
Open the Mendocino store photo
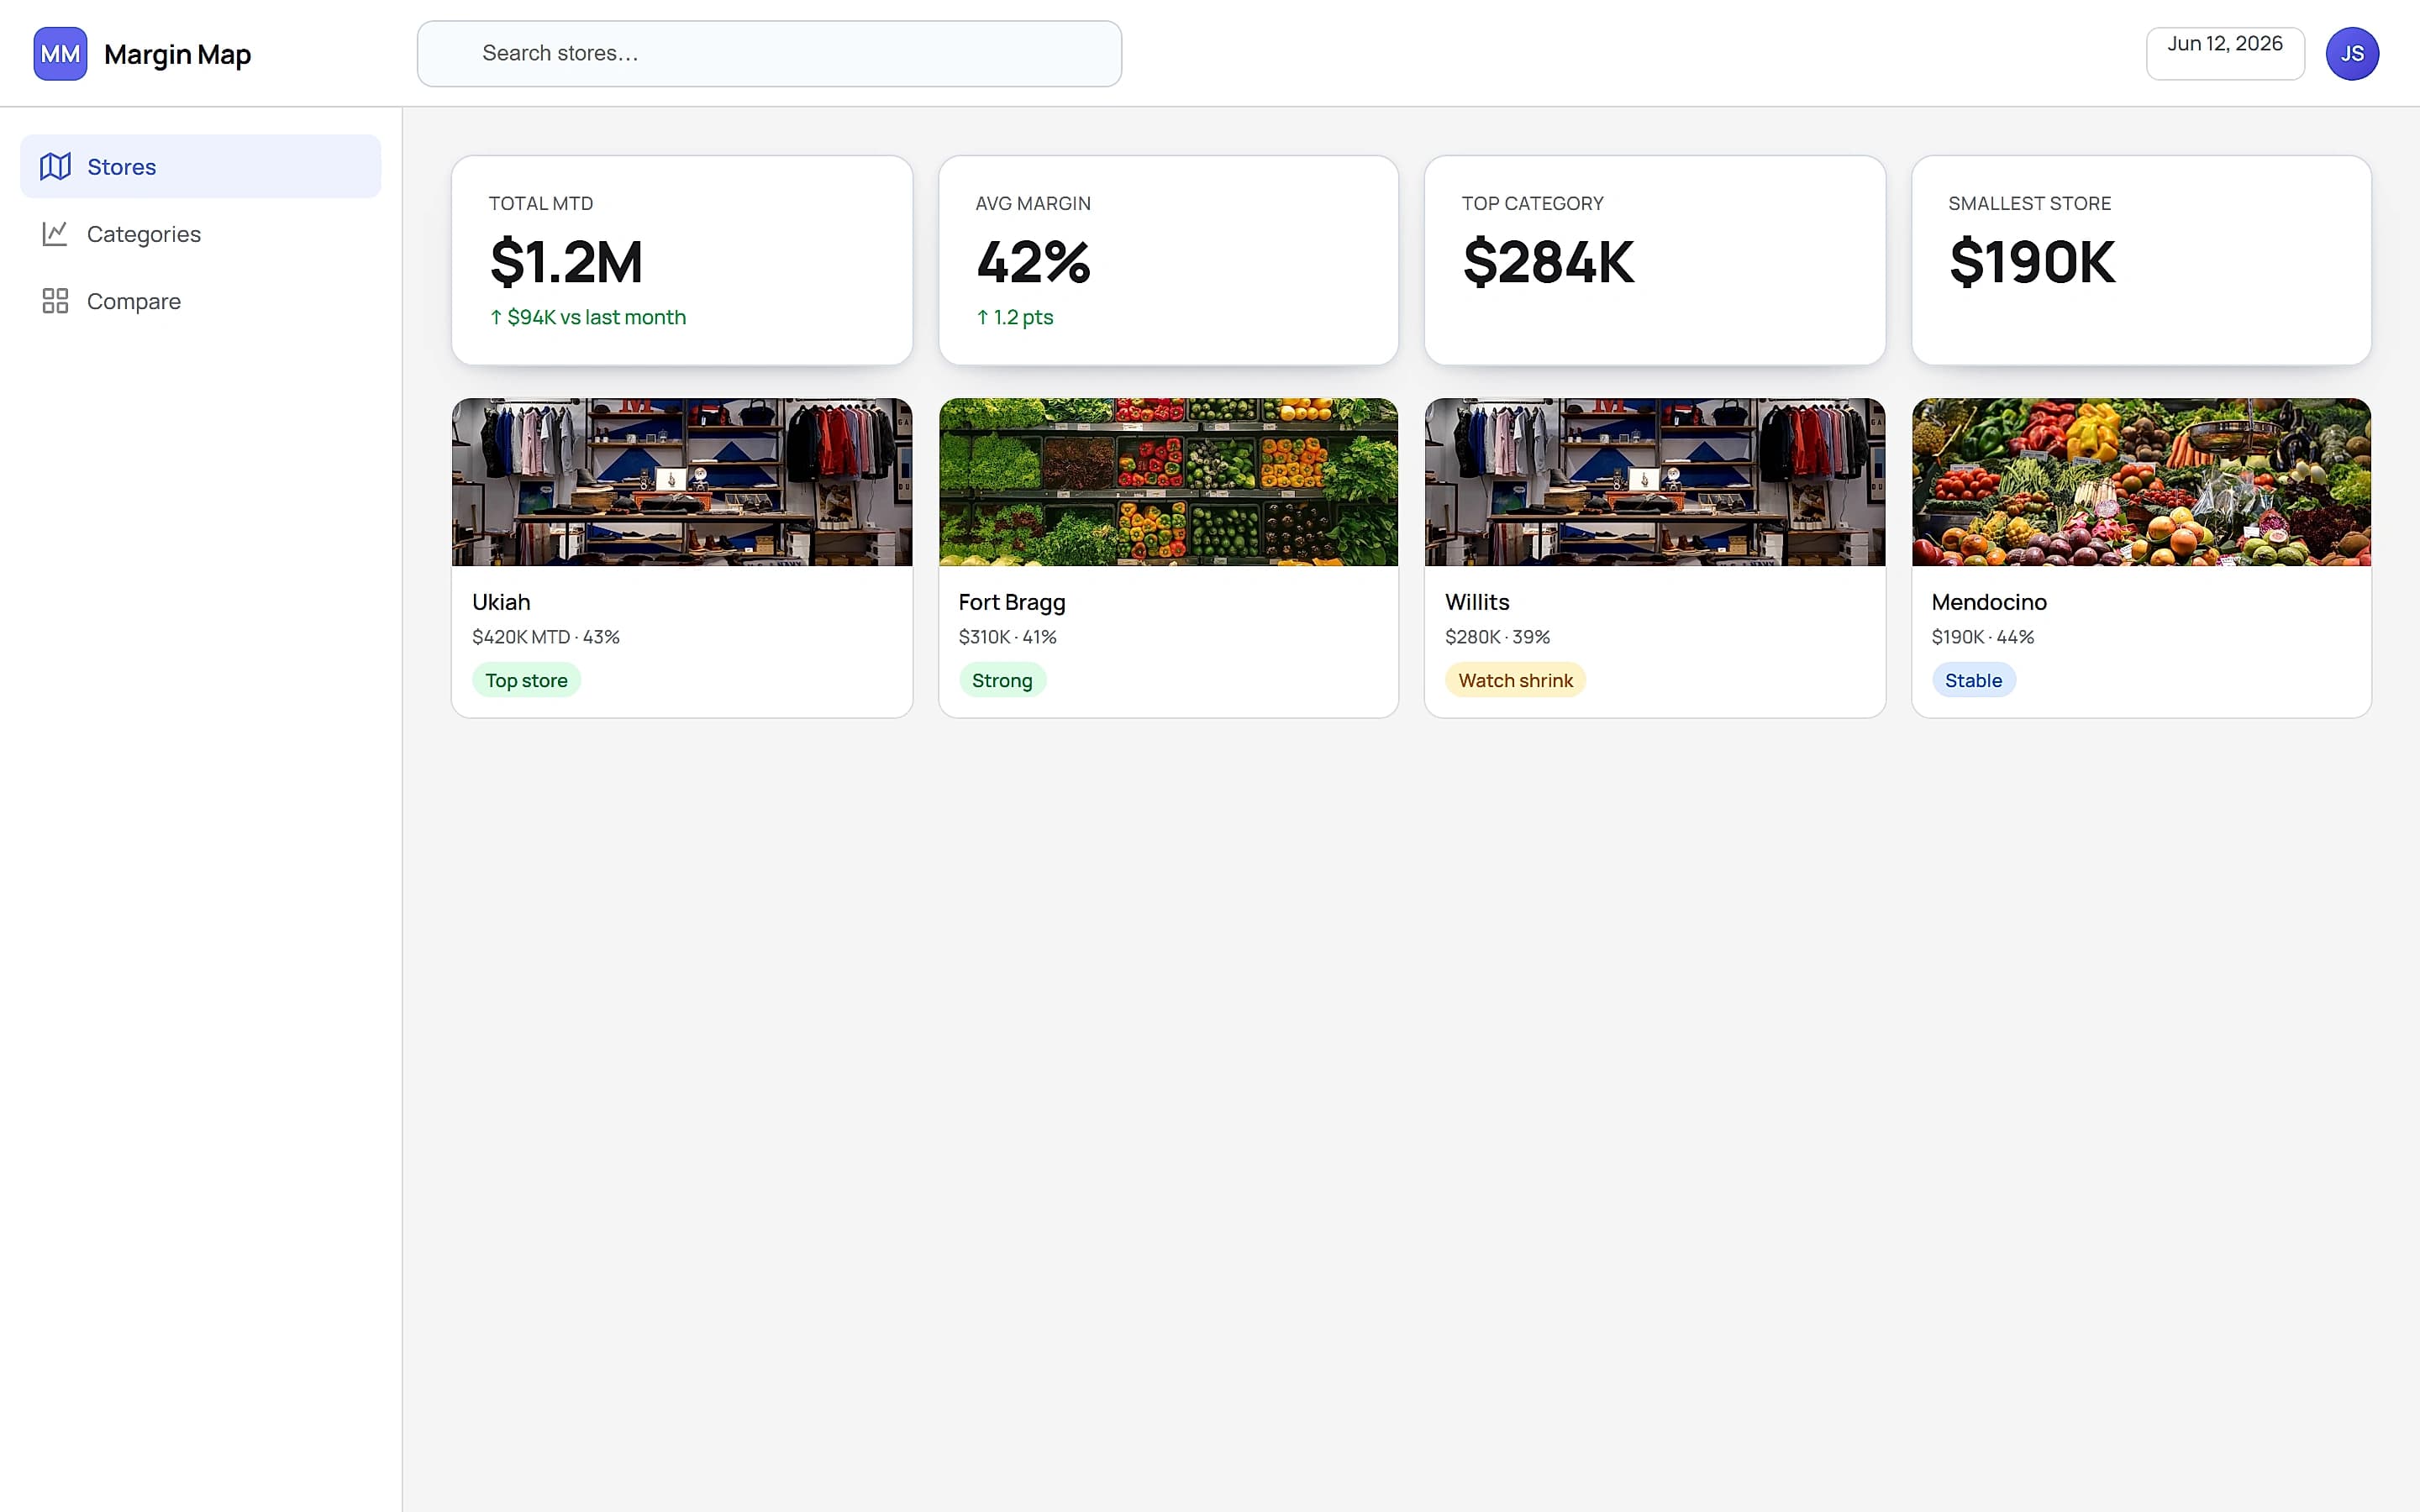(2141, 482)
